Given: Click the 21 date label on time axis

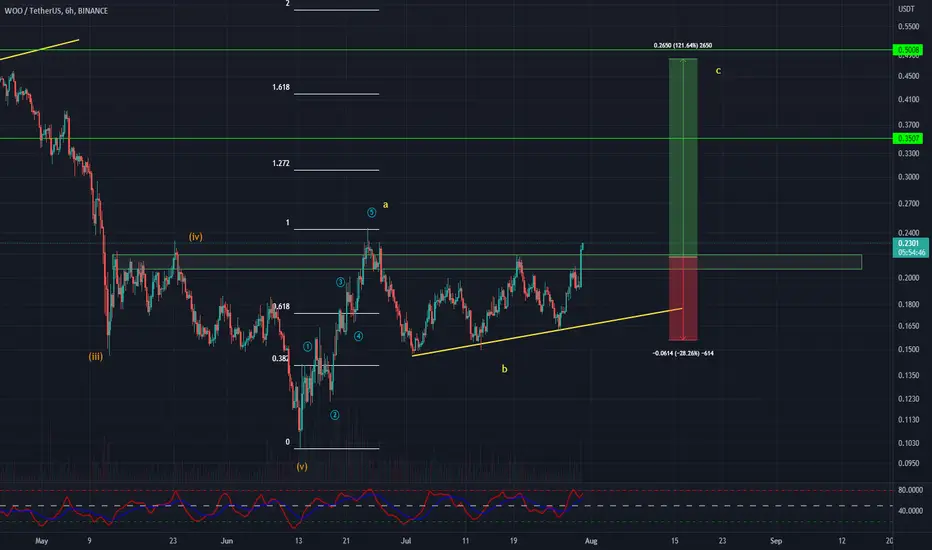Looking at the screenshot, I should [347, 541].
